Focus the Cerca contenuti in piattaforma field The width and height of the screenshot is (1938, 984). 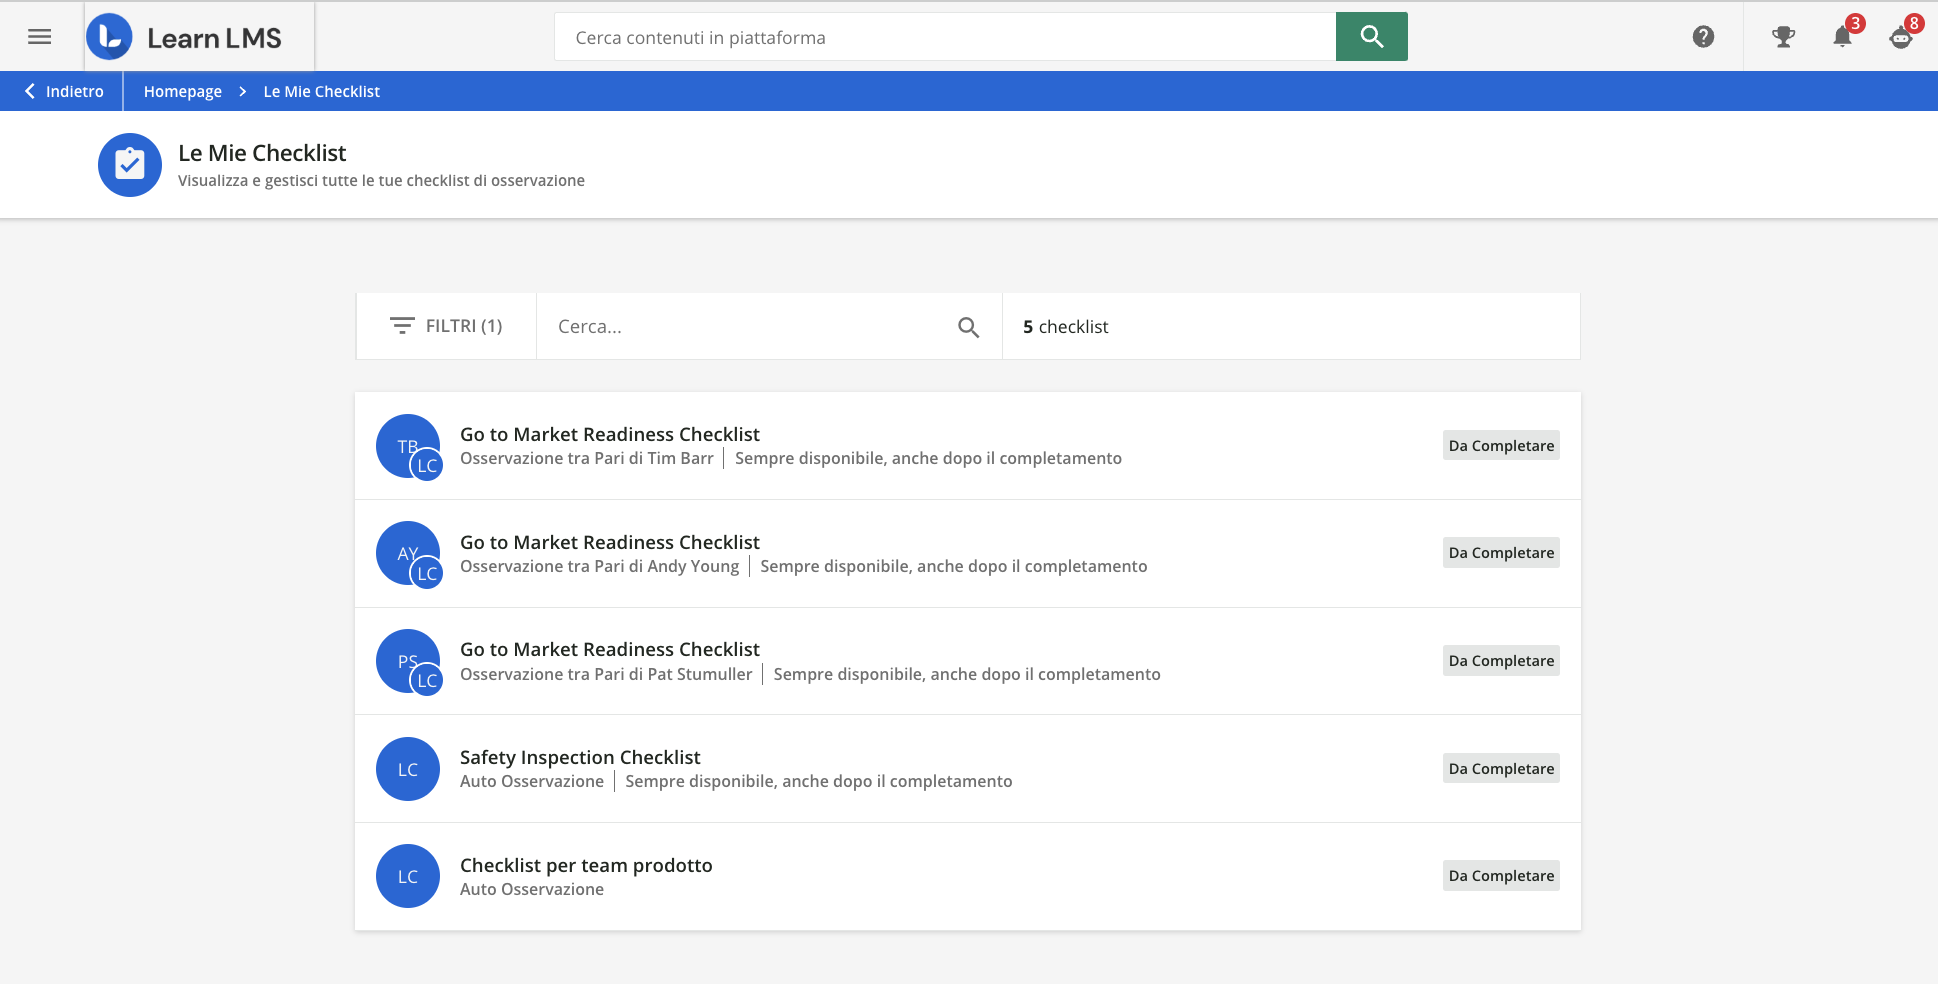click(x=945, y=37)
